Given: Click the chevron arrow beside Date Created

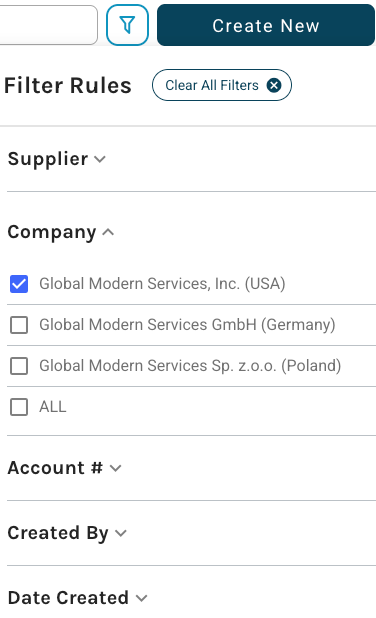Looking at the screenshot, I should click(x=141, y=598).
